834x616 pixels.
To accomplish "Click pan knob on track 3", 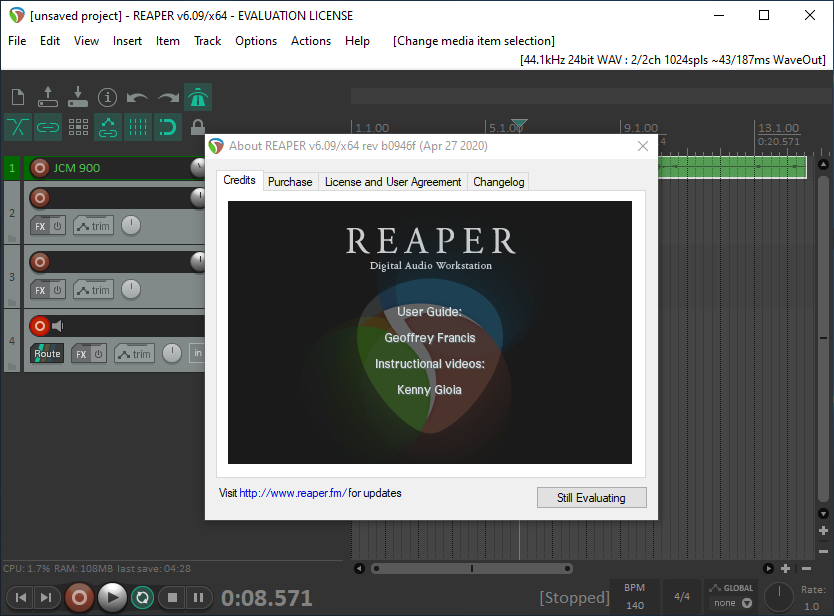I will [131, 289].
